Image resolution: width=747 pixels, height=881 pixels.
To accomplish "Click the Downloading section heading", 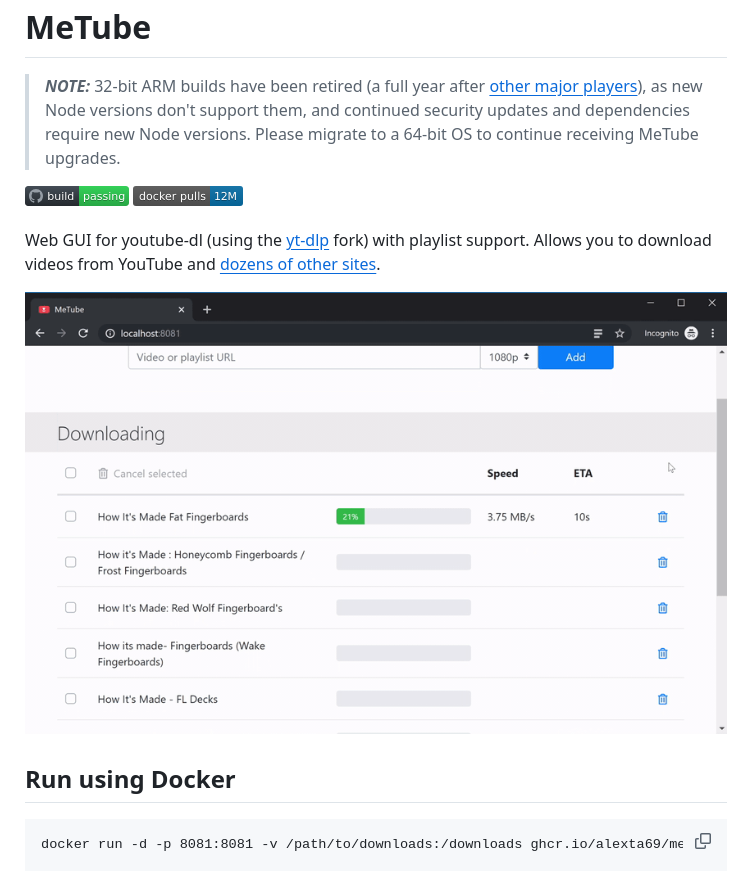I will [x=111, y=434].
